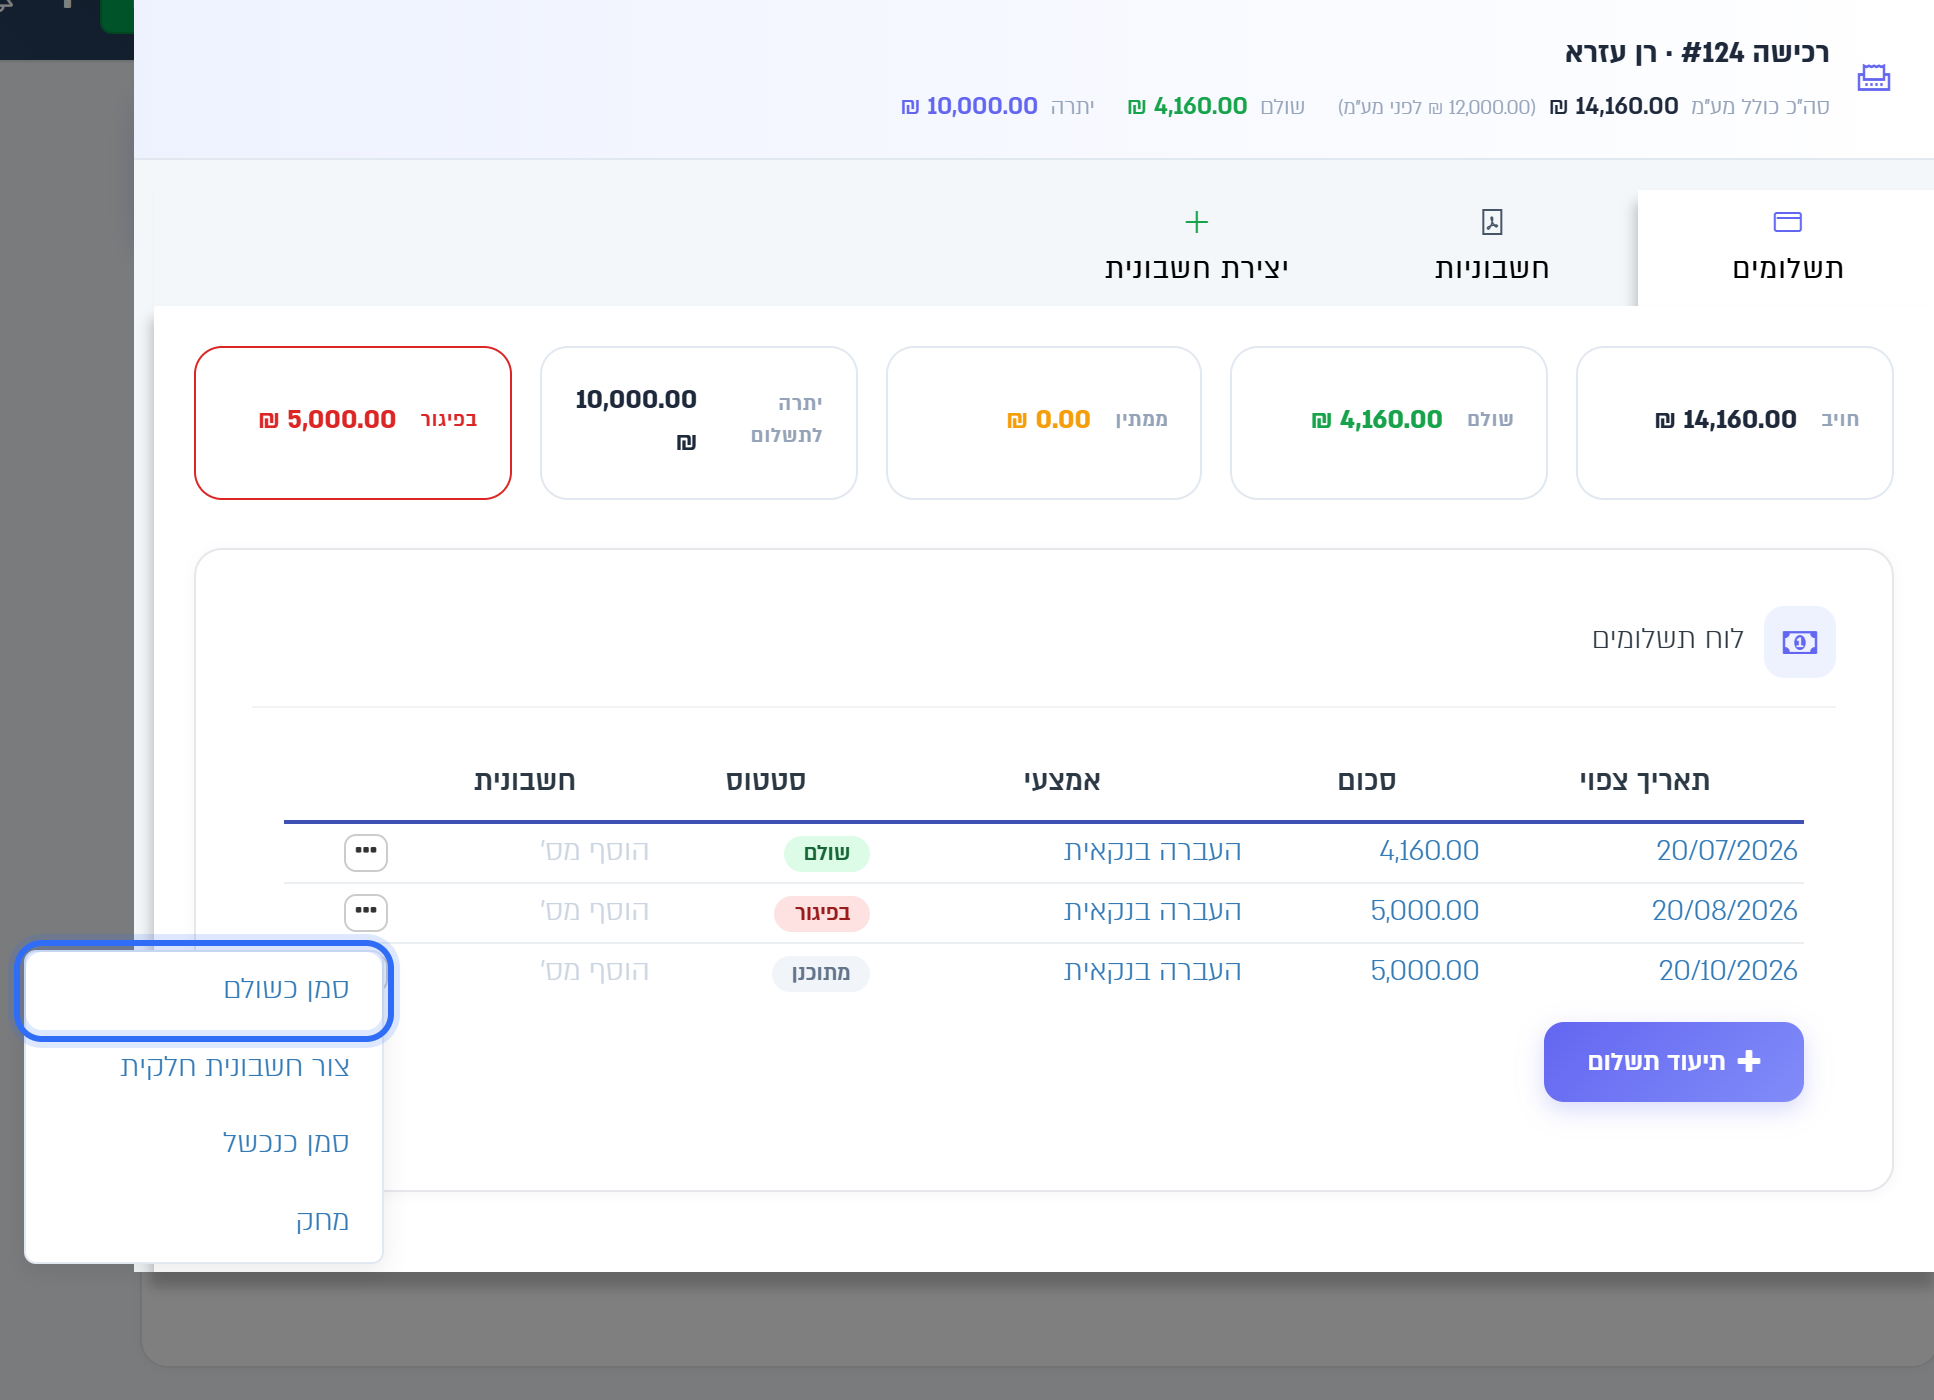Image resolution: width=1934 pixels, height=1400 pixels.
Task: Click the שולם status badge in the table
Action: point(827,853)
